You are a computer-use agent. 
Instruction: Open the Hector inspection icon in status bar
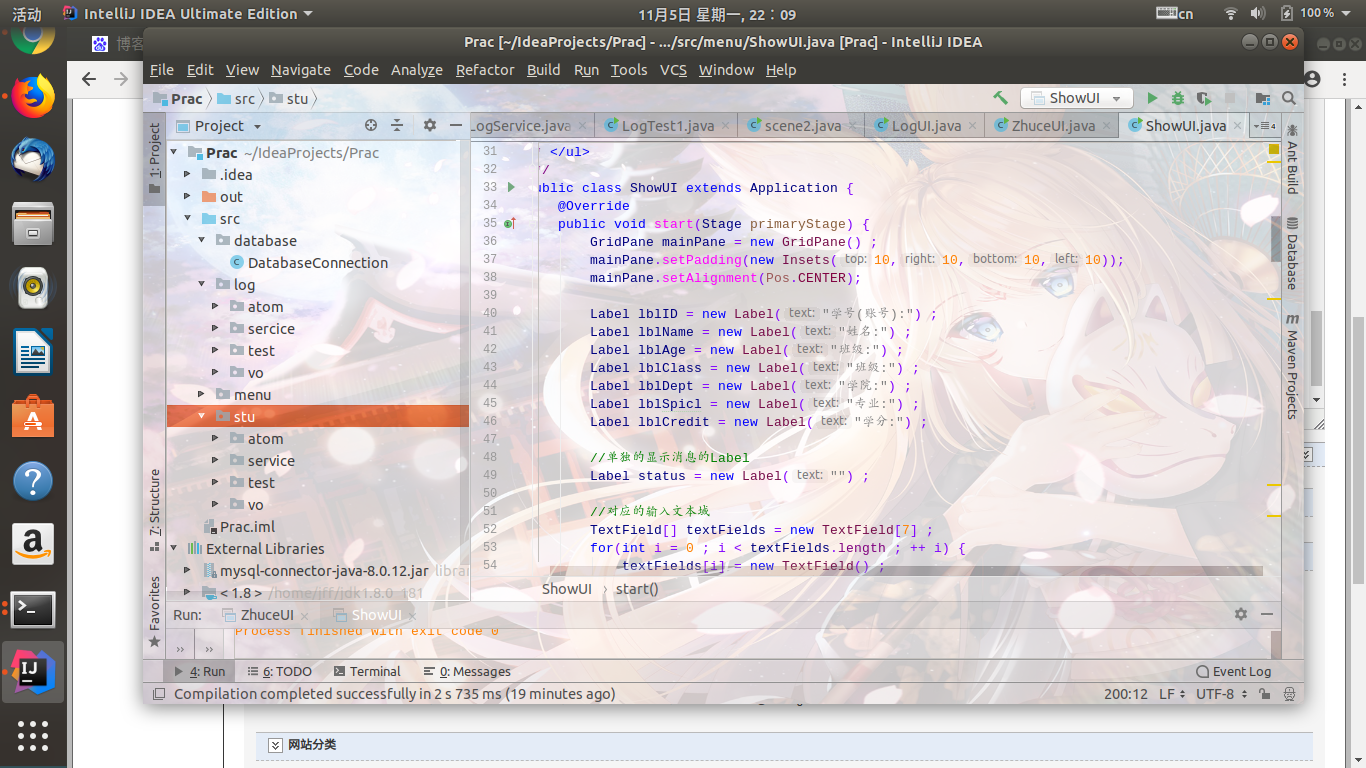[x=1290, y=694]
